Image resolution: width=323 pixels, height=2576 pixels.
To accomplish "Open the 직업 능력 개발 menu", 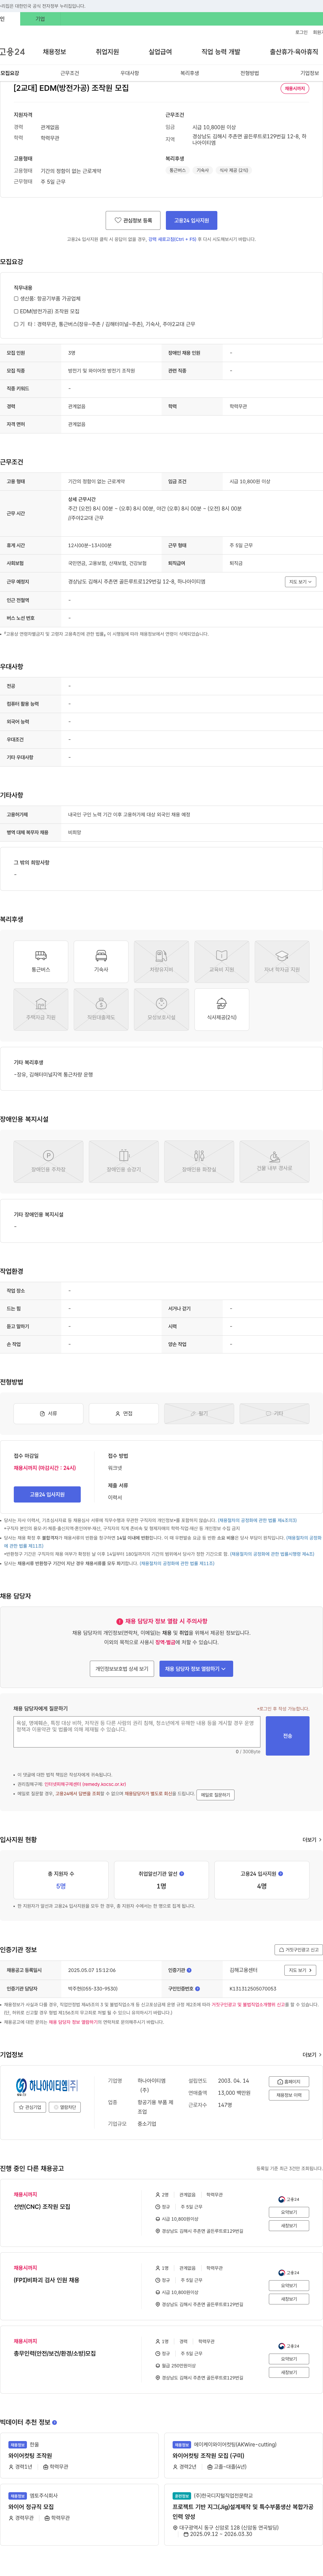I will 221,52.
